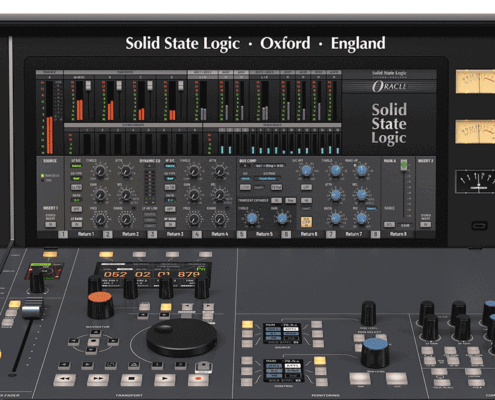This screenshot has height=400, width=495.
Task: Click the Bus Comp blue MAKE-UP knob
Action: coord(362,171)
